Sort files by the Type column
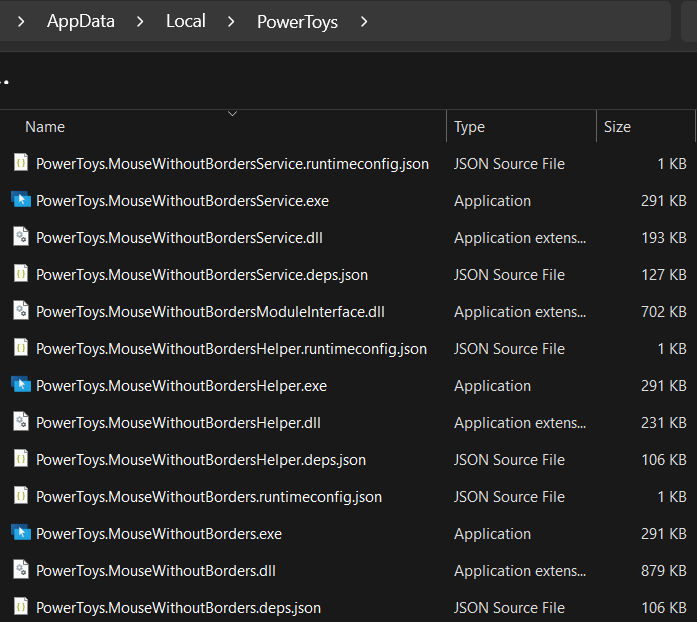The height and width of the screenshot is (622, 697). point(469,127)
